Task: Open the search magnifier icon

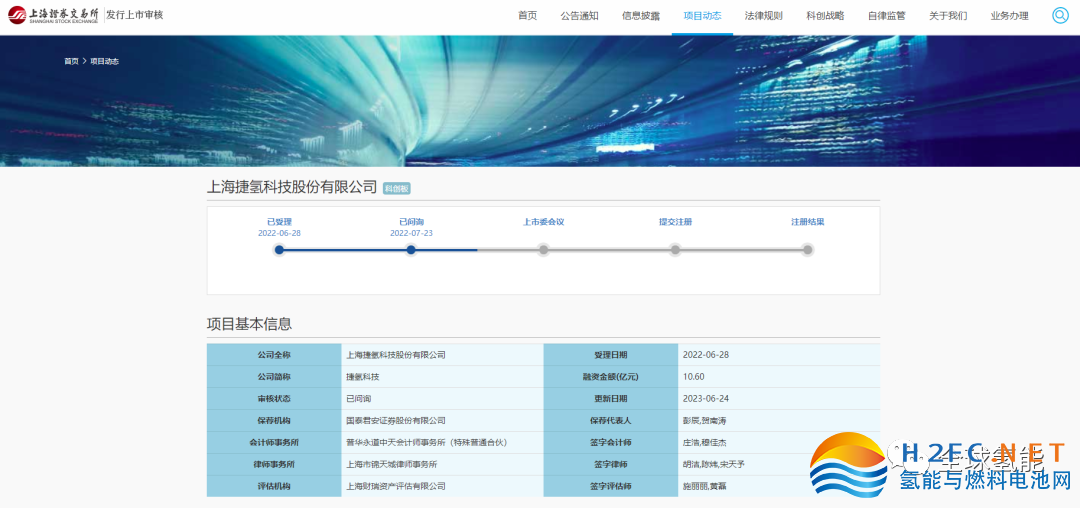Action: (x=1060, y=15)
